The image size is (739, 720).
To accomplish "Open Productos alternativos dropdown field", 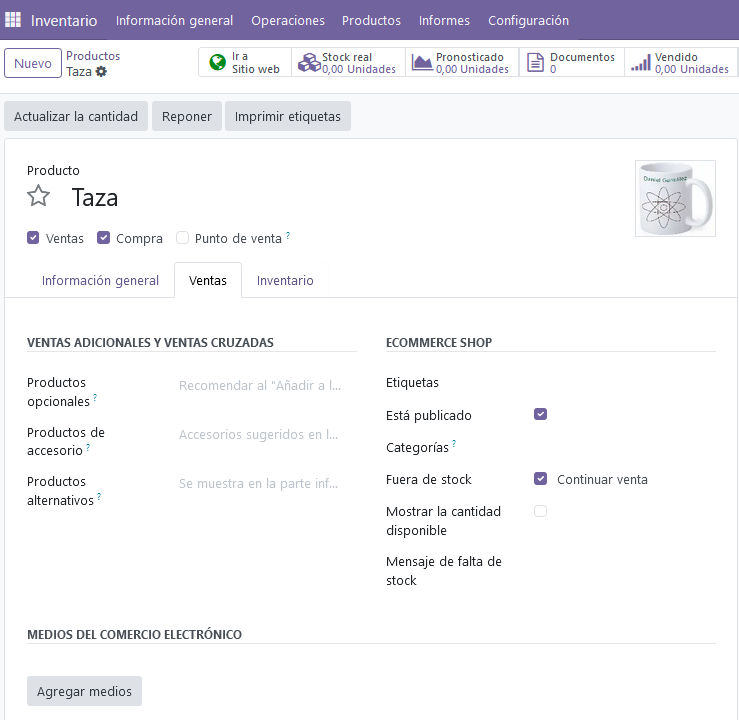I will 260,484.
